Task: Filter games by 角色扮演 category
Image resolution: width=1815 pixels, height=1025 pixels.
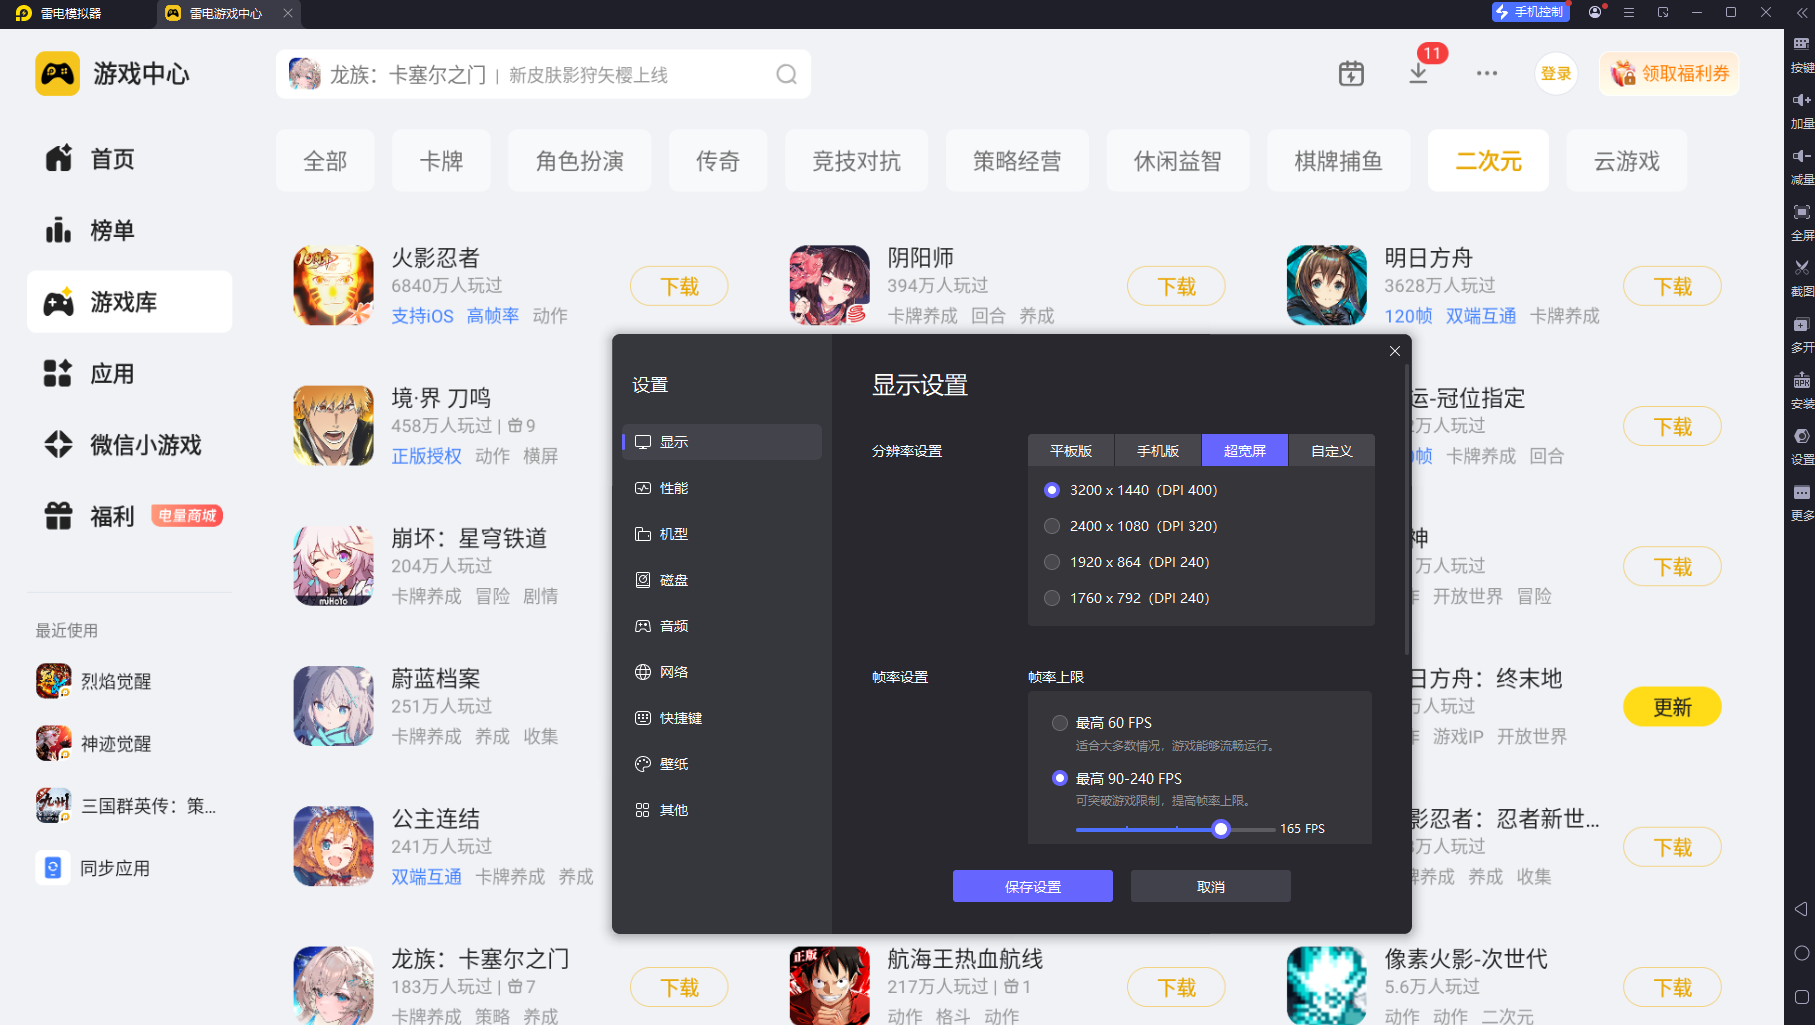Action: coord(580,161)
